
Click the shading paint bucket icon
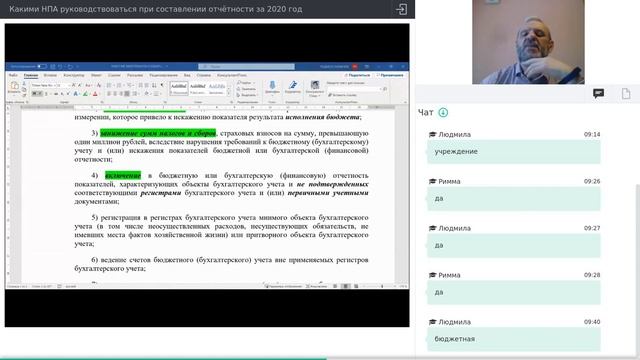click(x=147, y=93)
